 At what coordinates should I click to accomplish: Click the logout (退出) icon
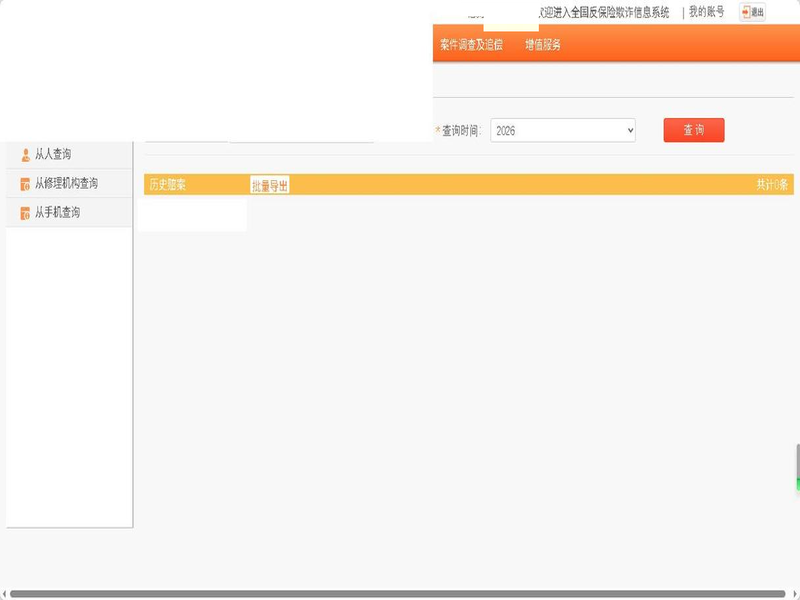click(752, 12)
